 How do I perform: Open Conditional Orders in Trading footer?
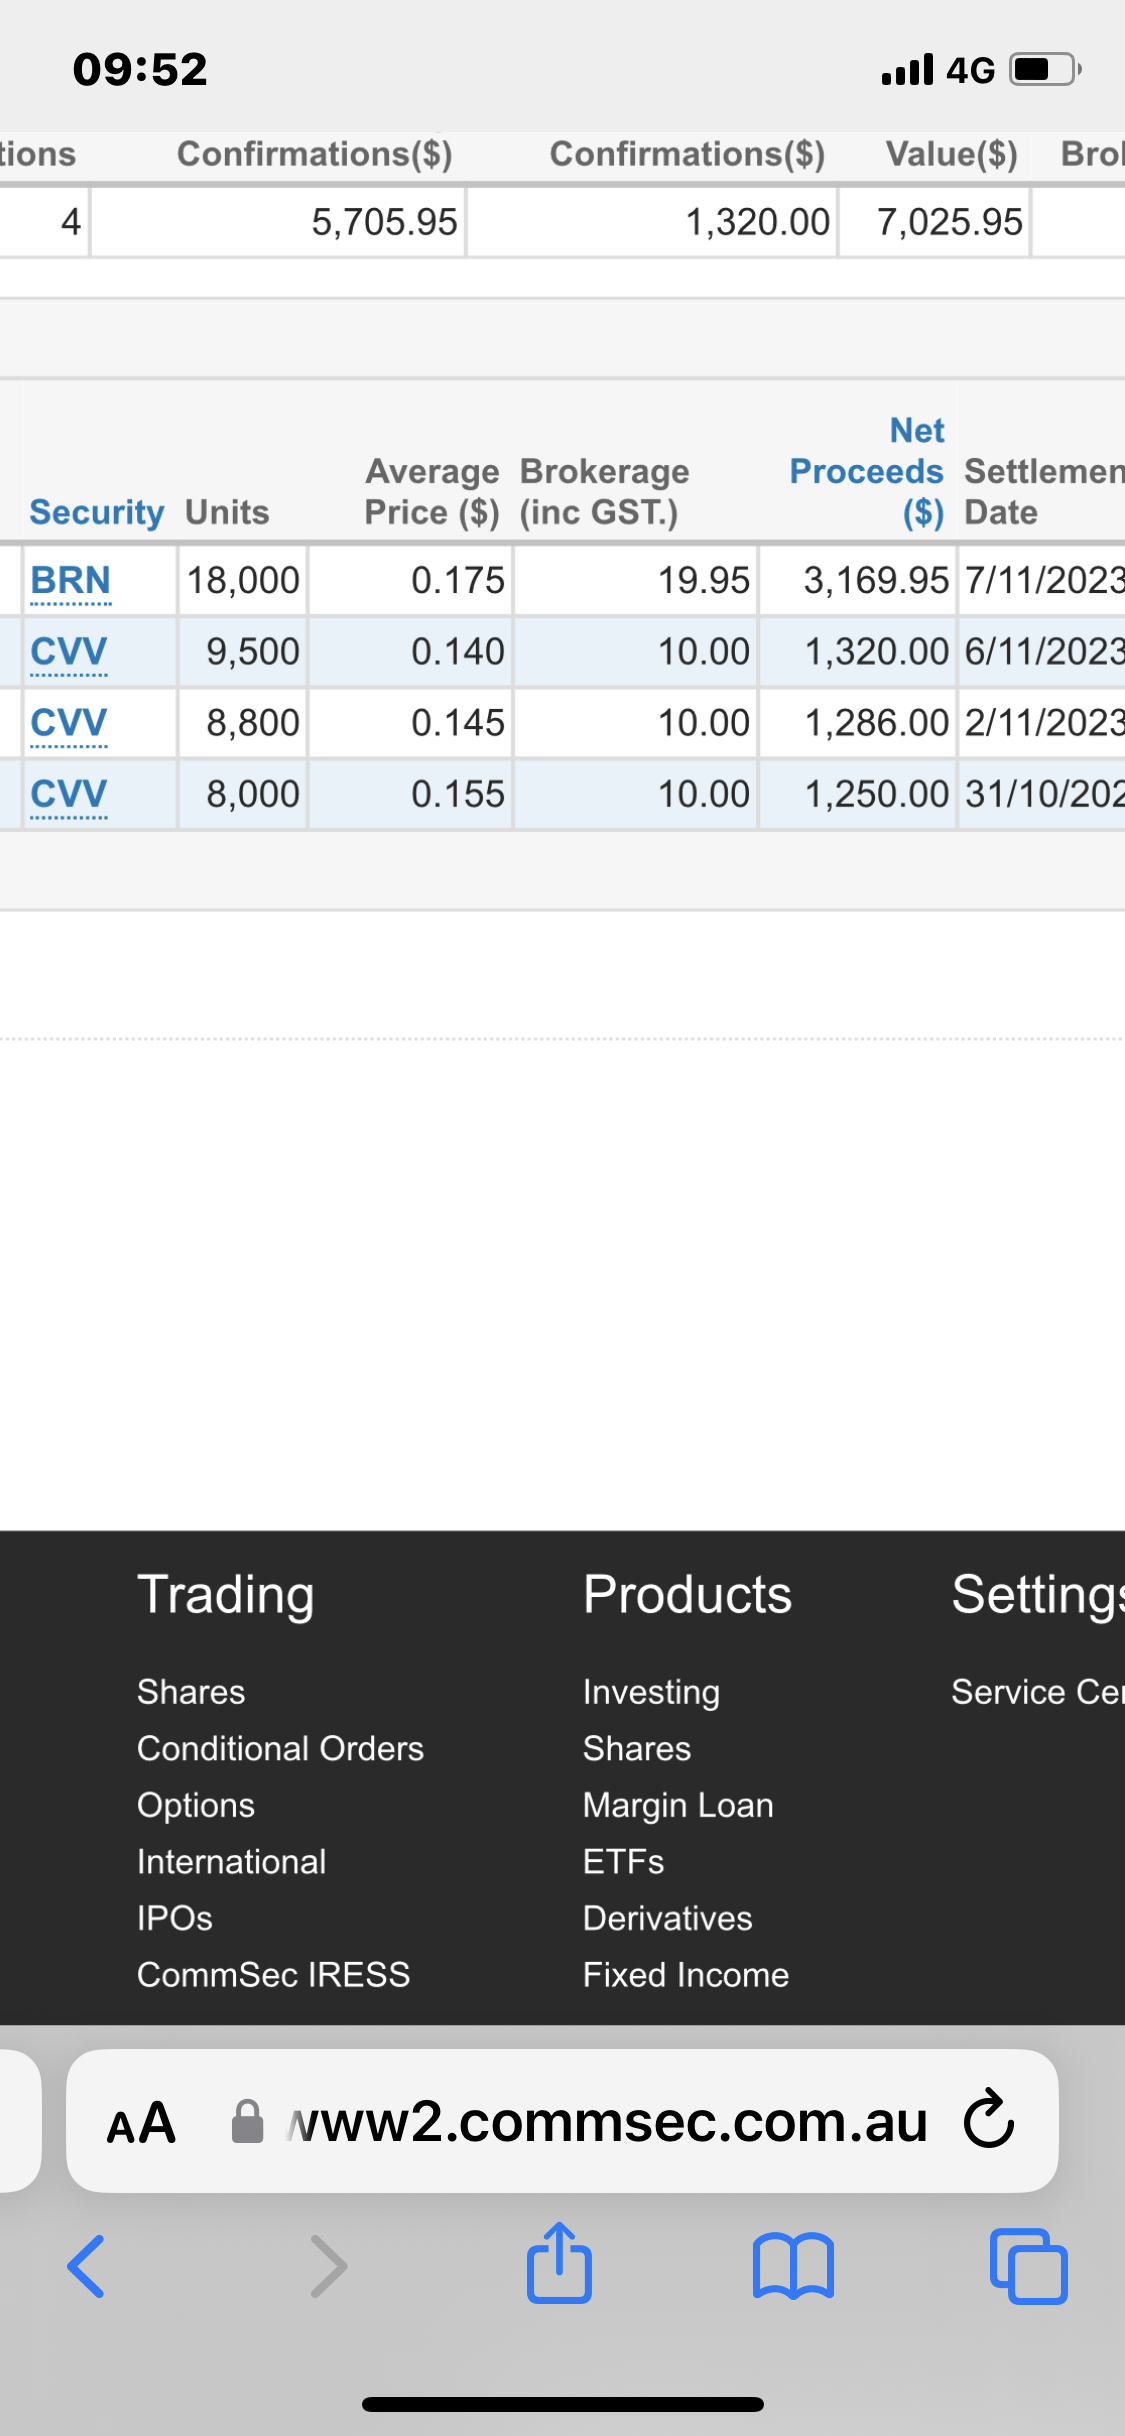click(280, 1748)
